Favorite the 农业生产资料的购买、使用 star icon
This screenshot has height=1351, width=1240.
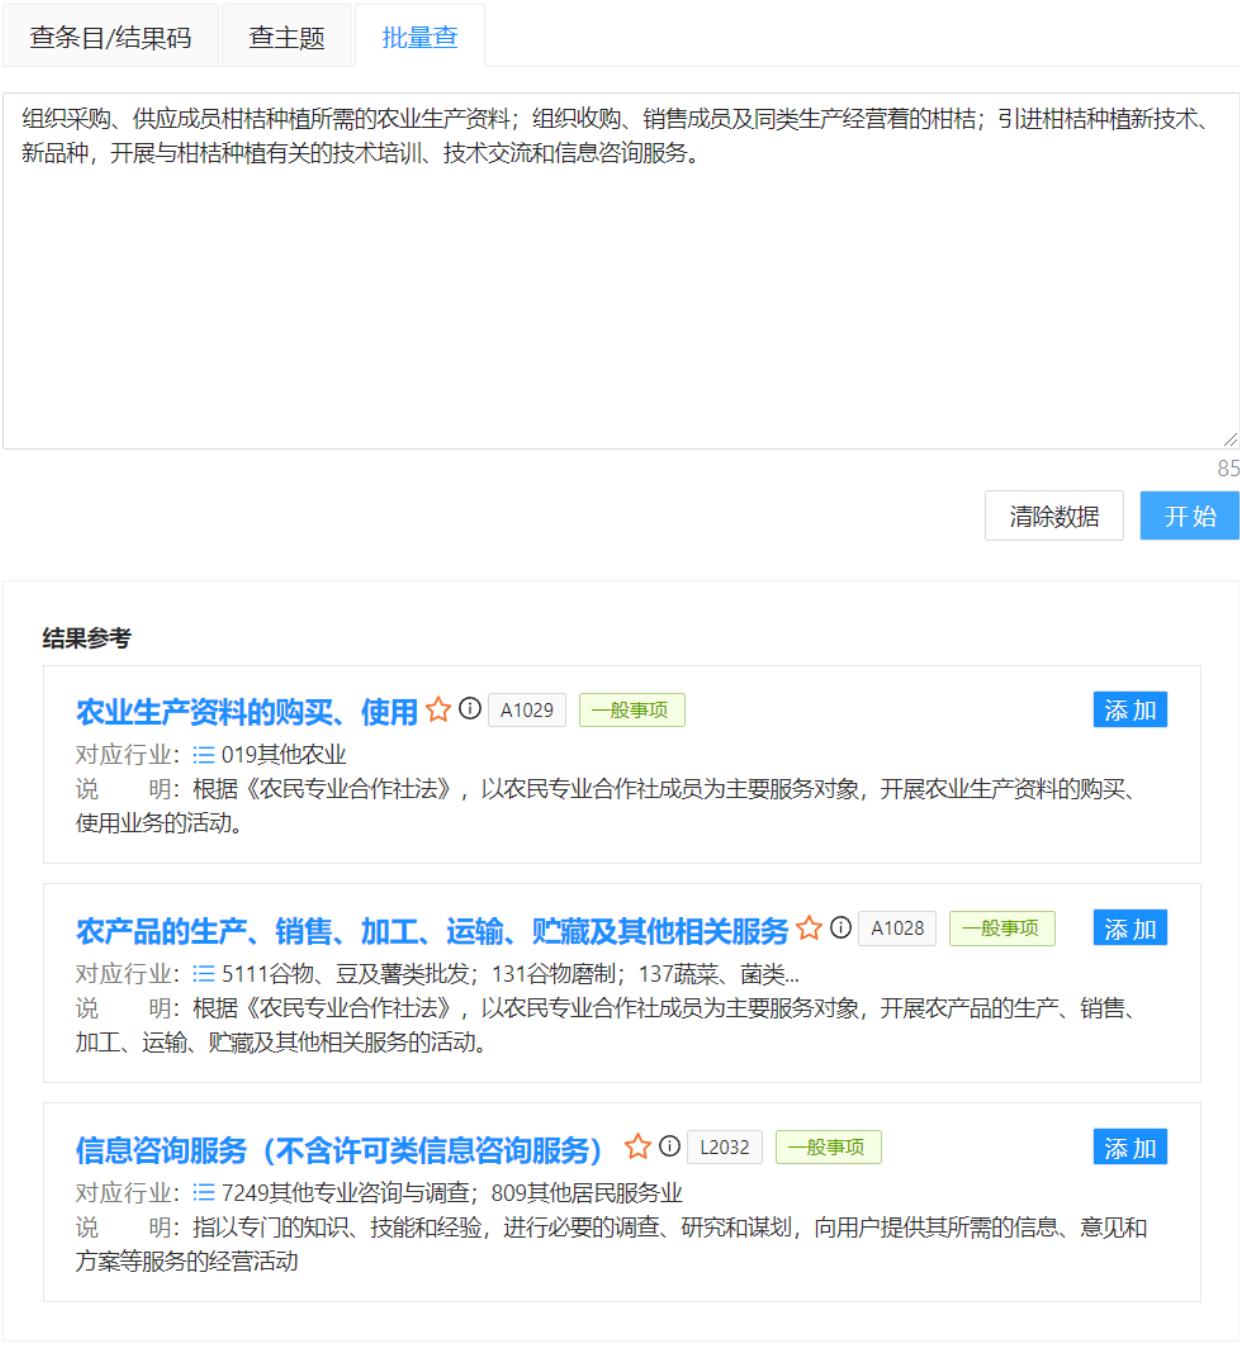438,710
